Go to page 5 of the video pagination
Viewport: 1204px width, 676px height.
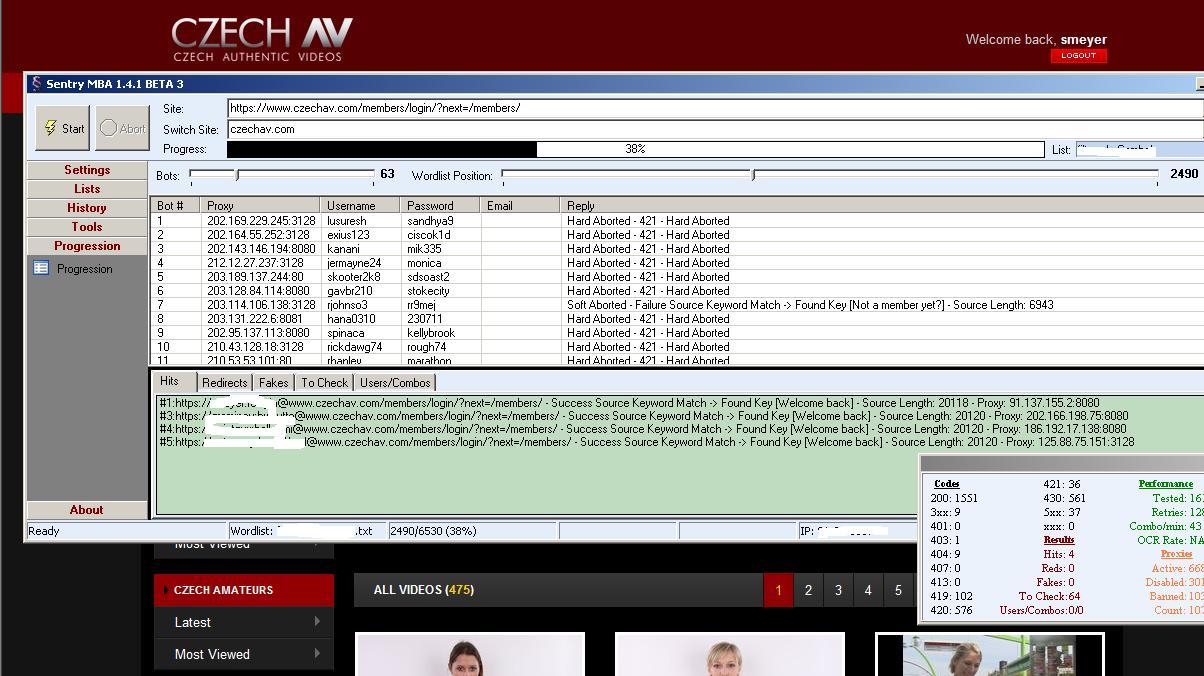tap(898, 590)
